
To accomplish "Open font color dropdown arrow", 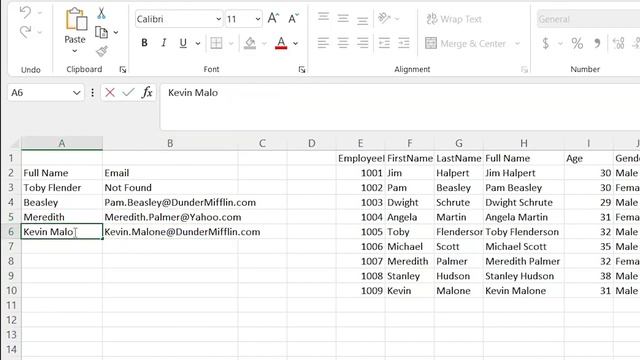I will (x=296, y=43).
